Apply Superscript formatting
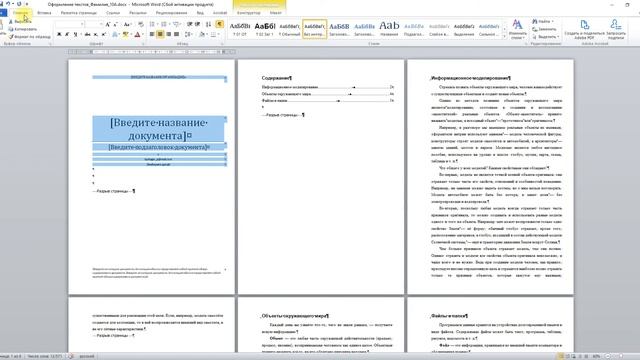 coord(104,34)
